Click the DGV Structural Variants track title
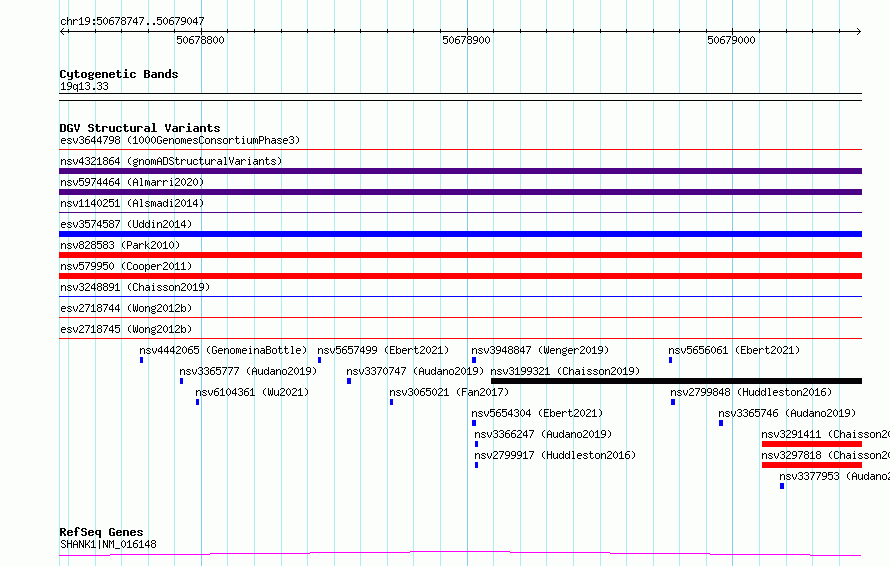The height and width of the screenshot is (566, 890). (x=140, y=128)
